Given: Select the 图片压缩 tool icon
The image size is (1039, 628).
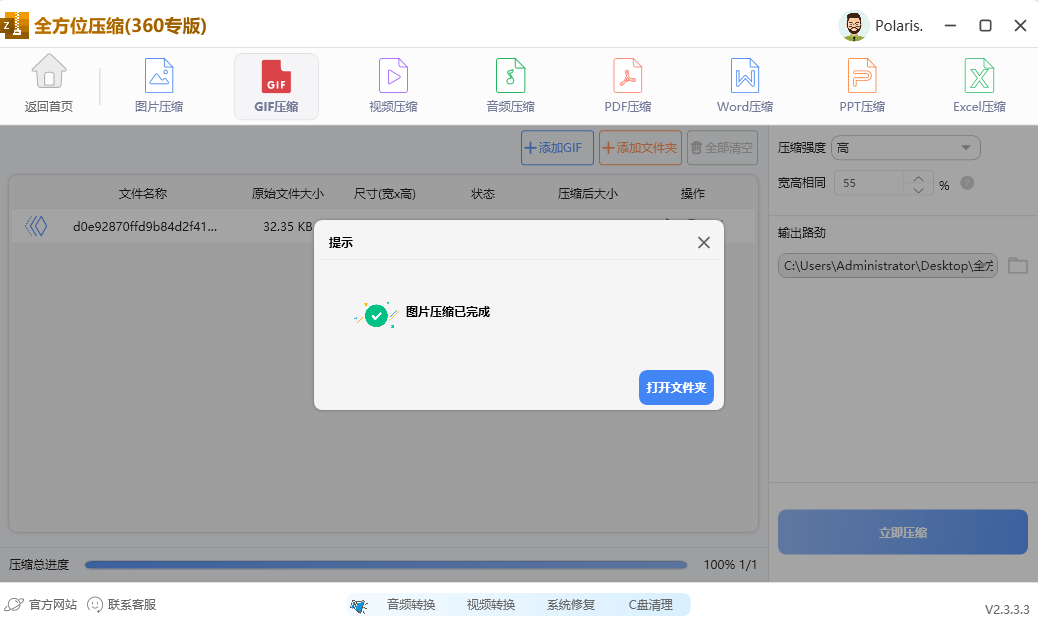Looking at the screenshot, I should pos(158,84).
